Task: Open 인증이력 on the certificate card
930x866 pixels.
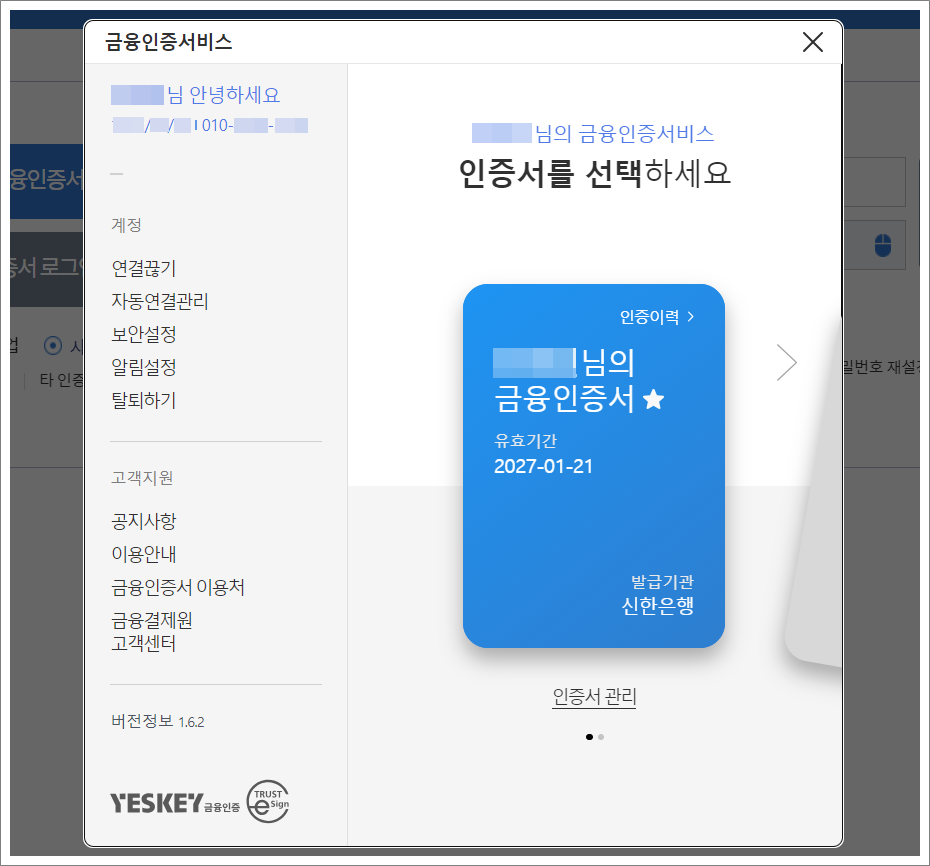Action: pyautogui.click(x=657, y=317)
